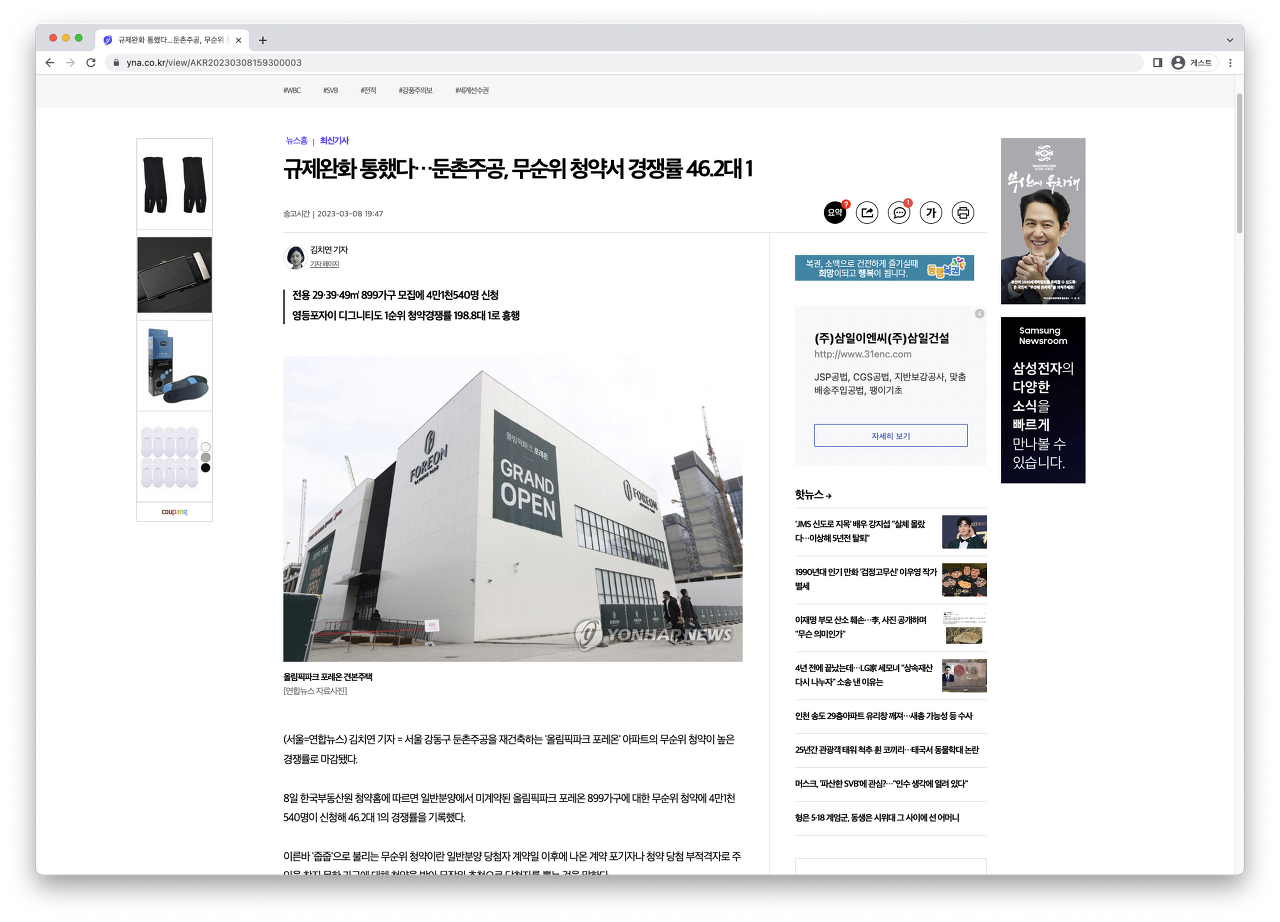Click the Coupang logo under the ads
The height and width of the screenshot is (922, 1280).
pyautogui.click(x=174, y=511)
